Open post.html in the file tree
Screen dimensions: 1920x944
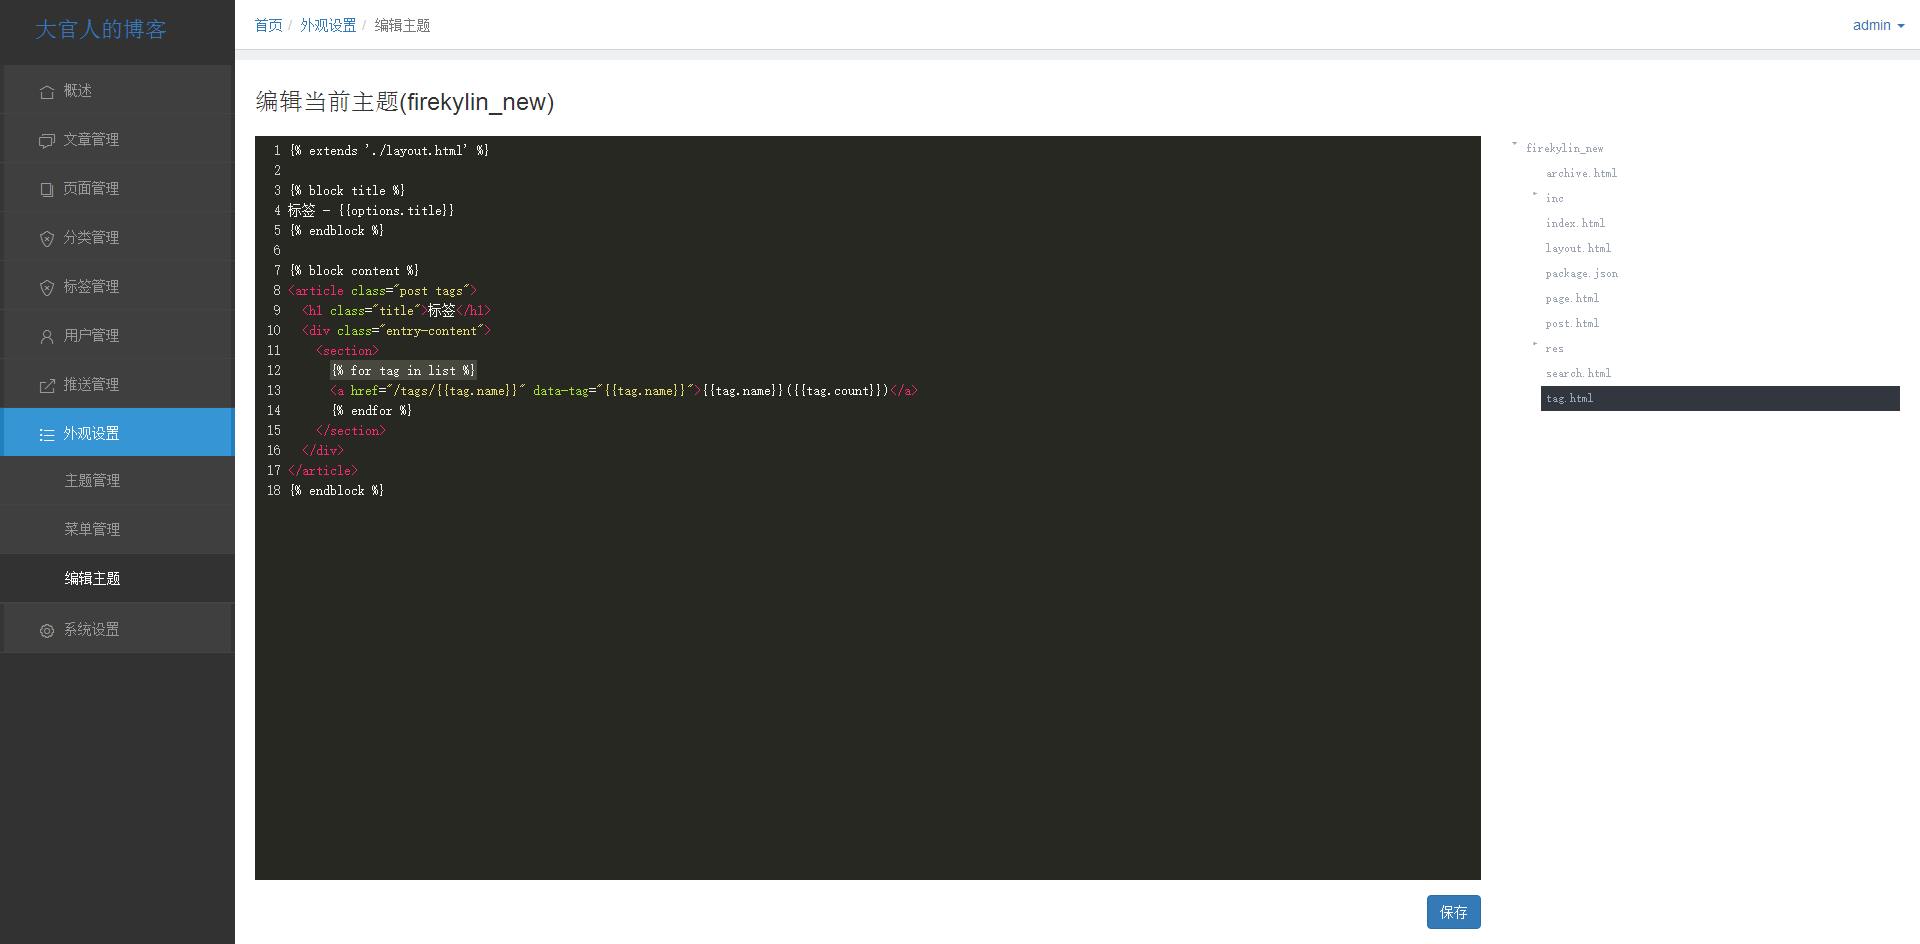pos(1572,323)
